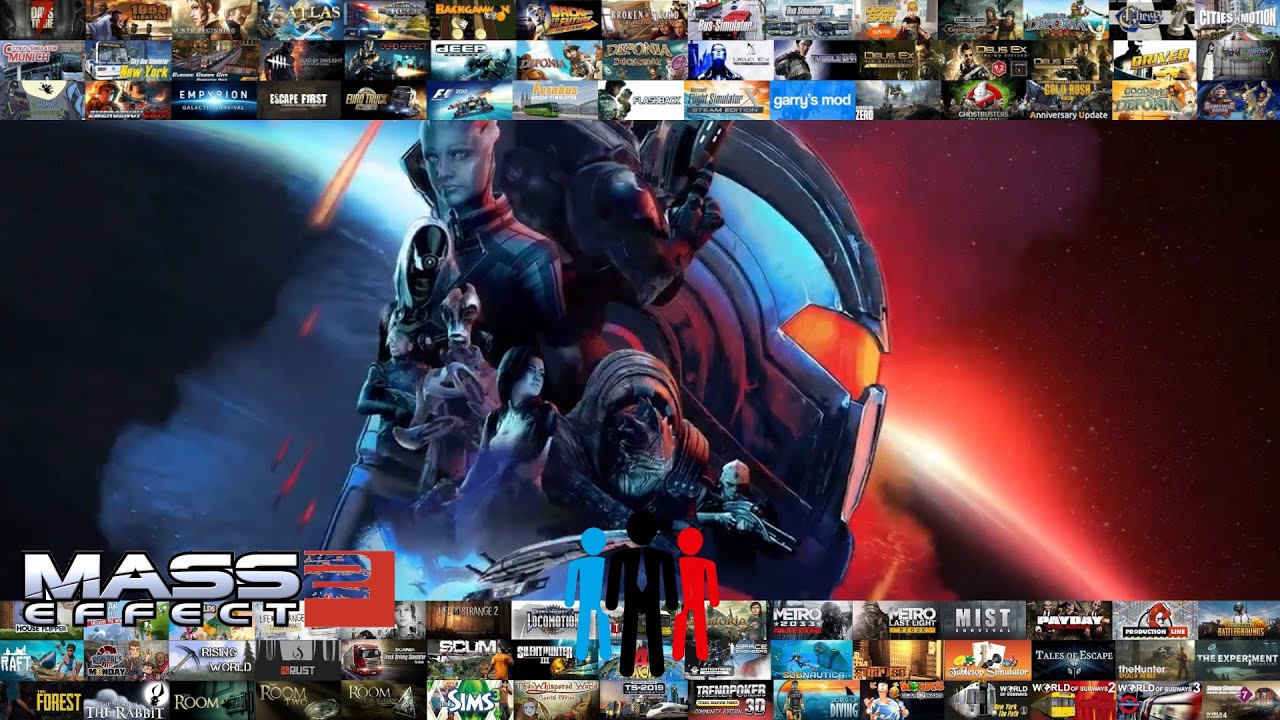This screenshot has width=1280, height=720.
Task: Click the Production Line thumbnail
Action: pos(1154,620)
